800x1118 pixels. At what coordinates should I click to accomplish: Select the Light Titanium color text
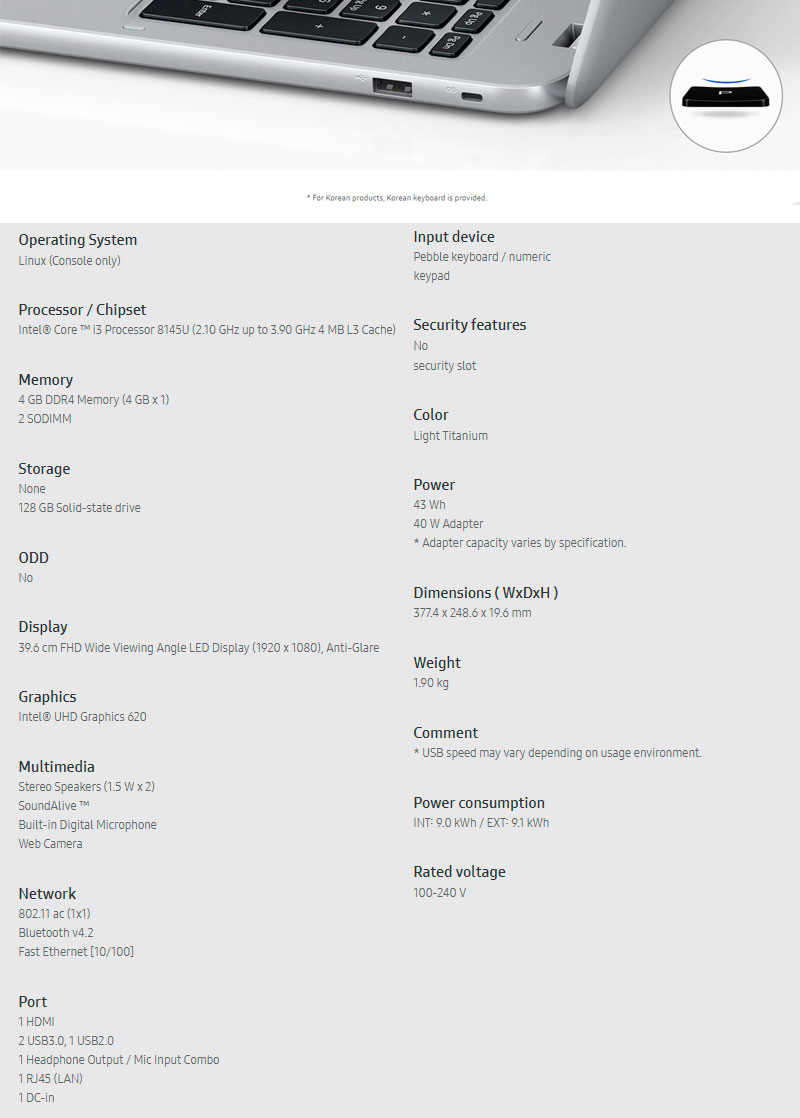coord(451,436)
